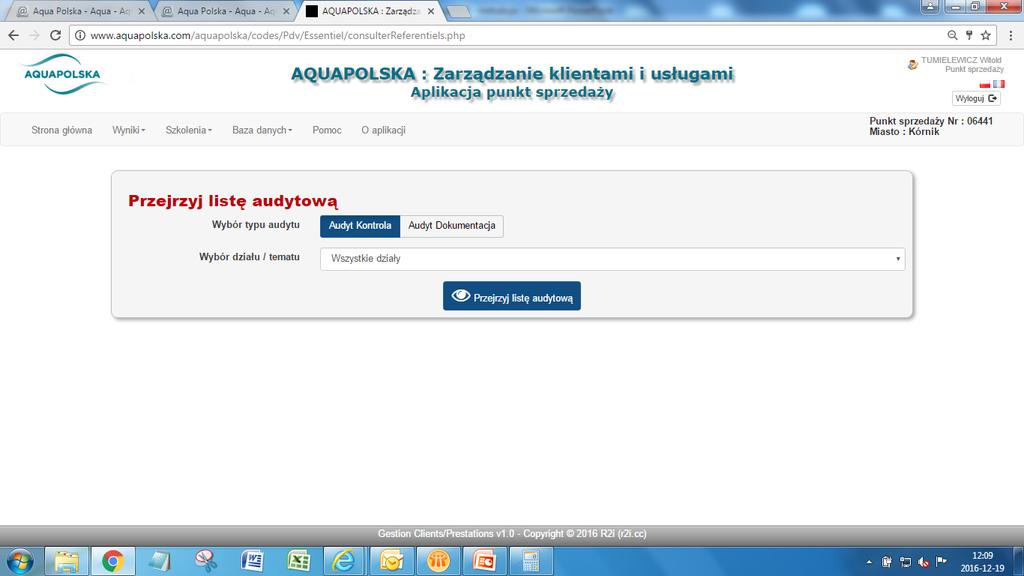The image size is (1024, 576).
Task: Click the clock in the taskbar
Action: (982, 562)
